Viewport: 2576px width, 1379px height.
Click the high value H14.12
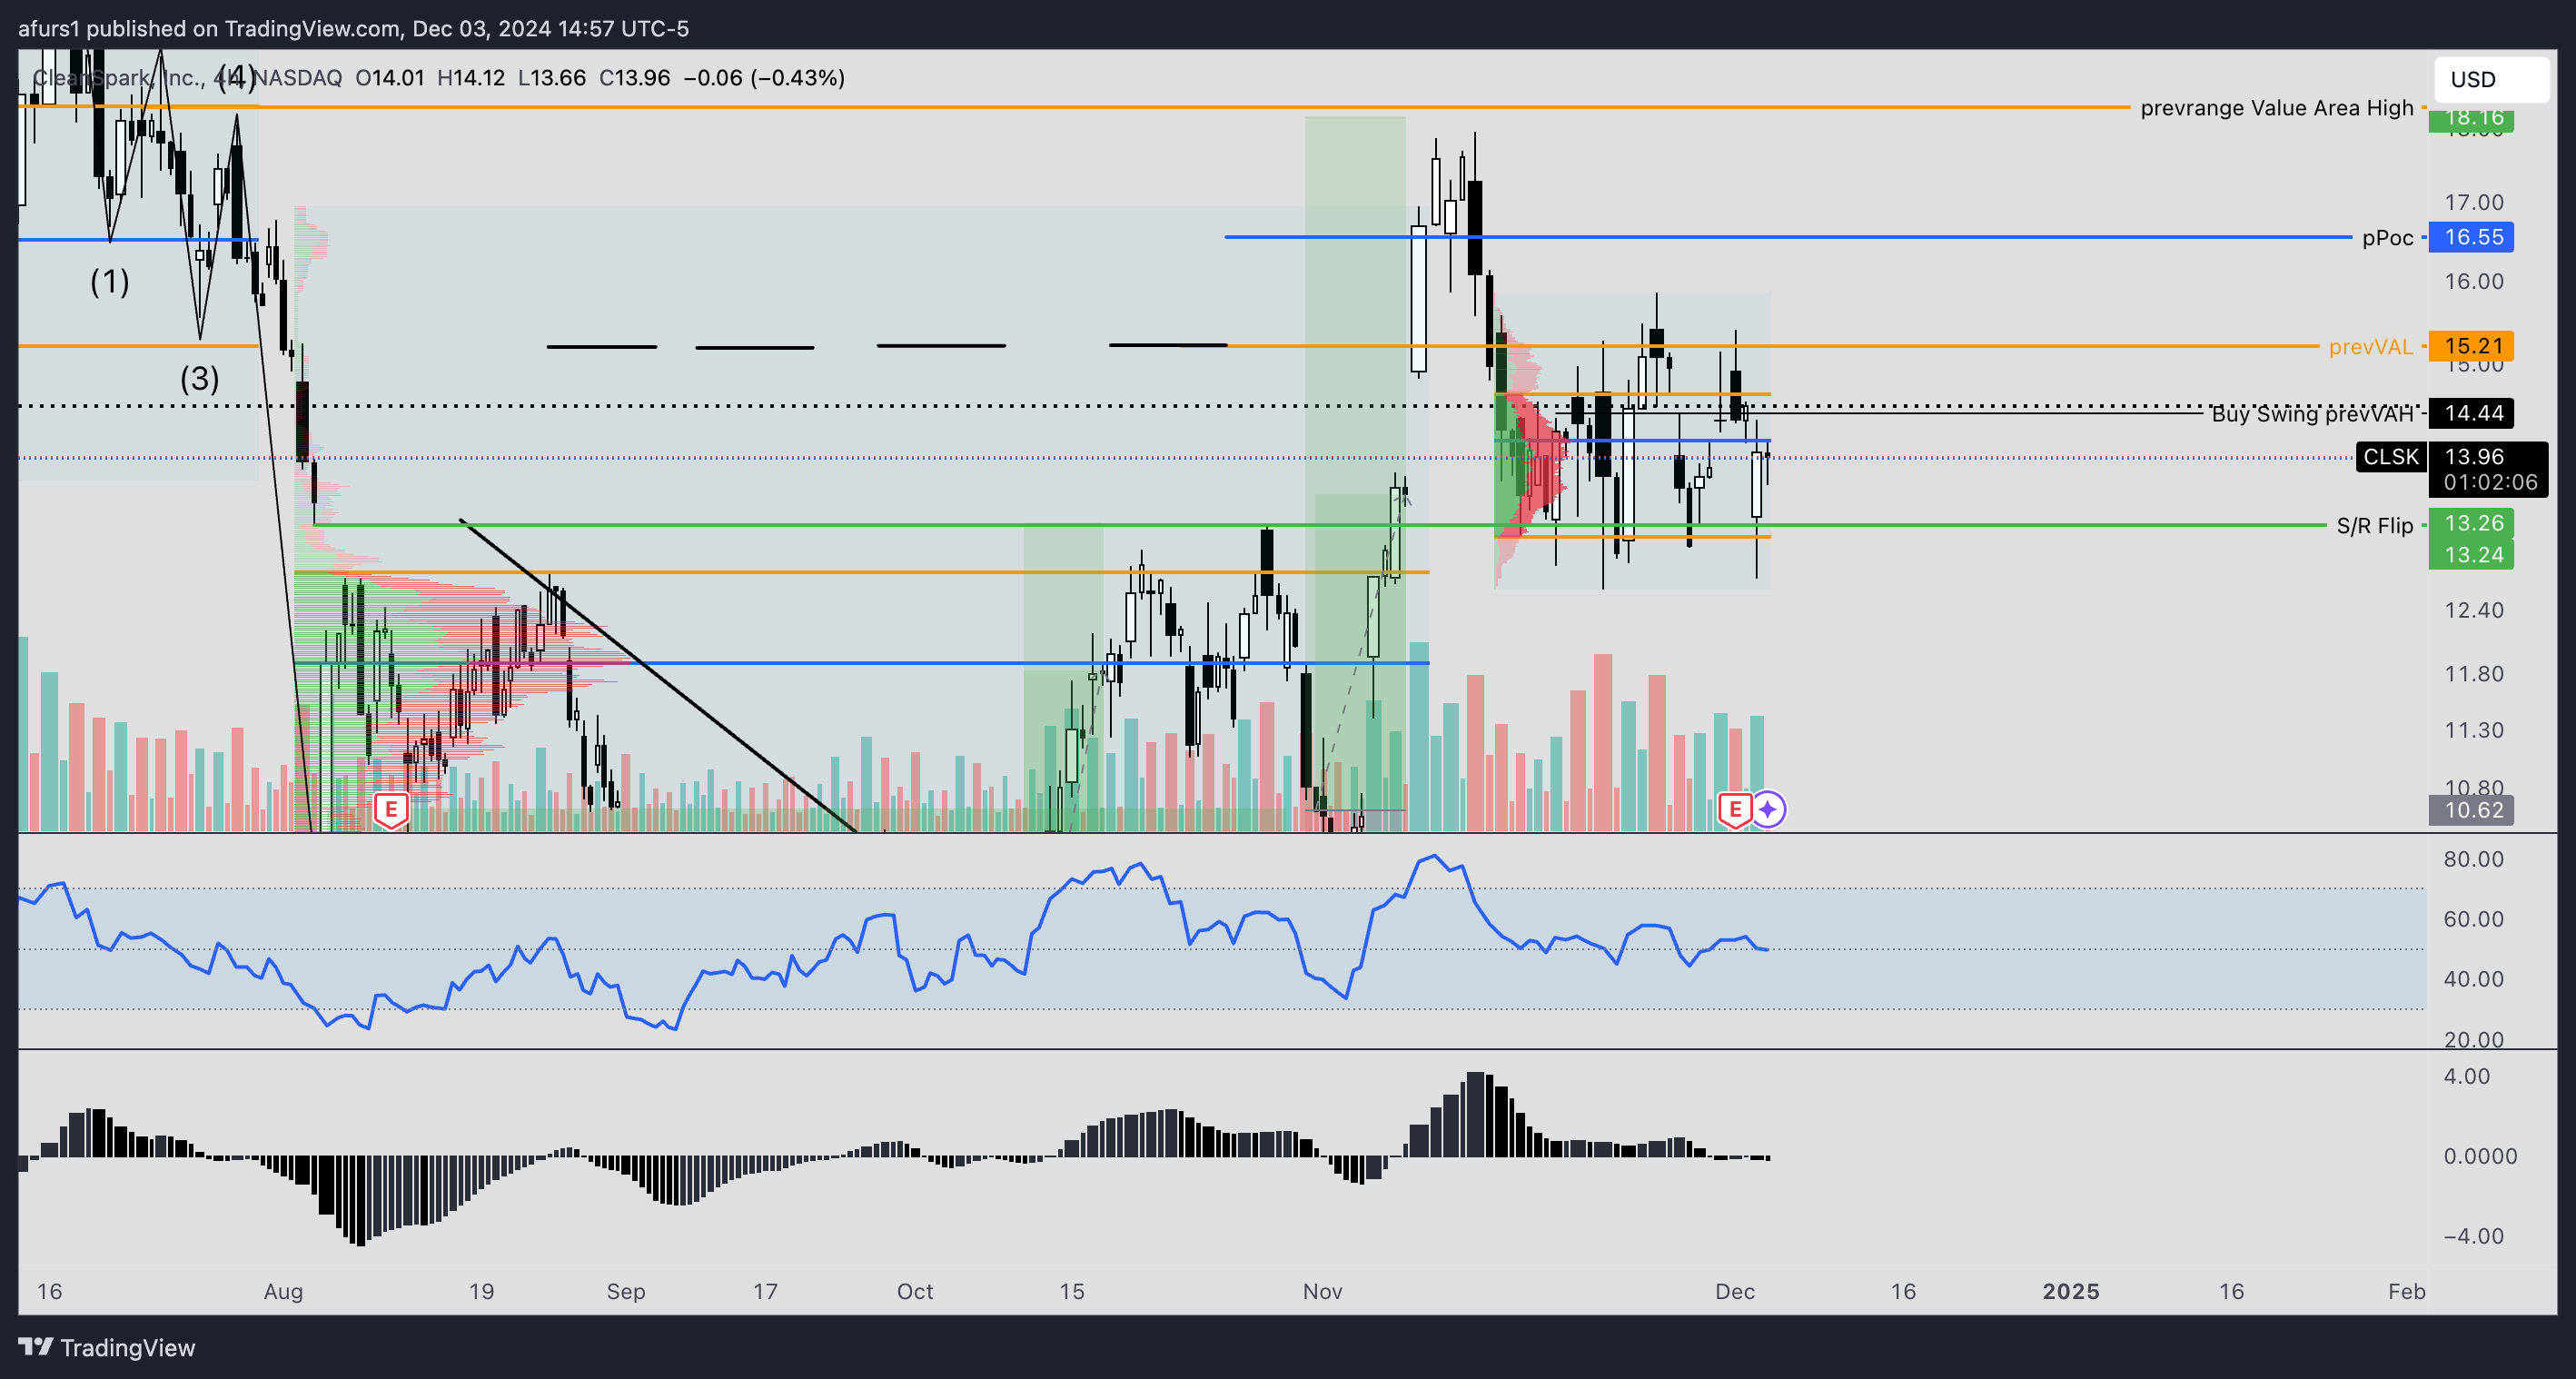471,78
